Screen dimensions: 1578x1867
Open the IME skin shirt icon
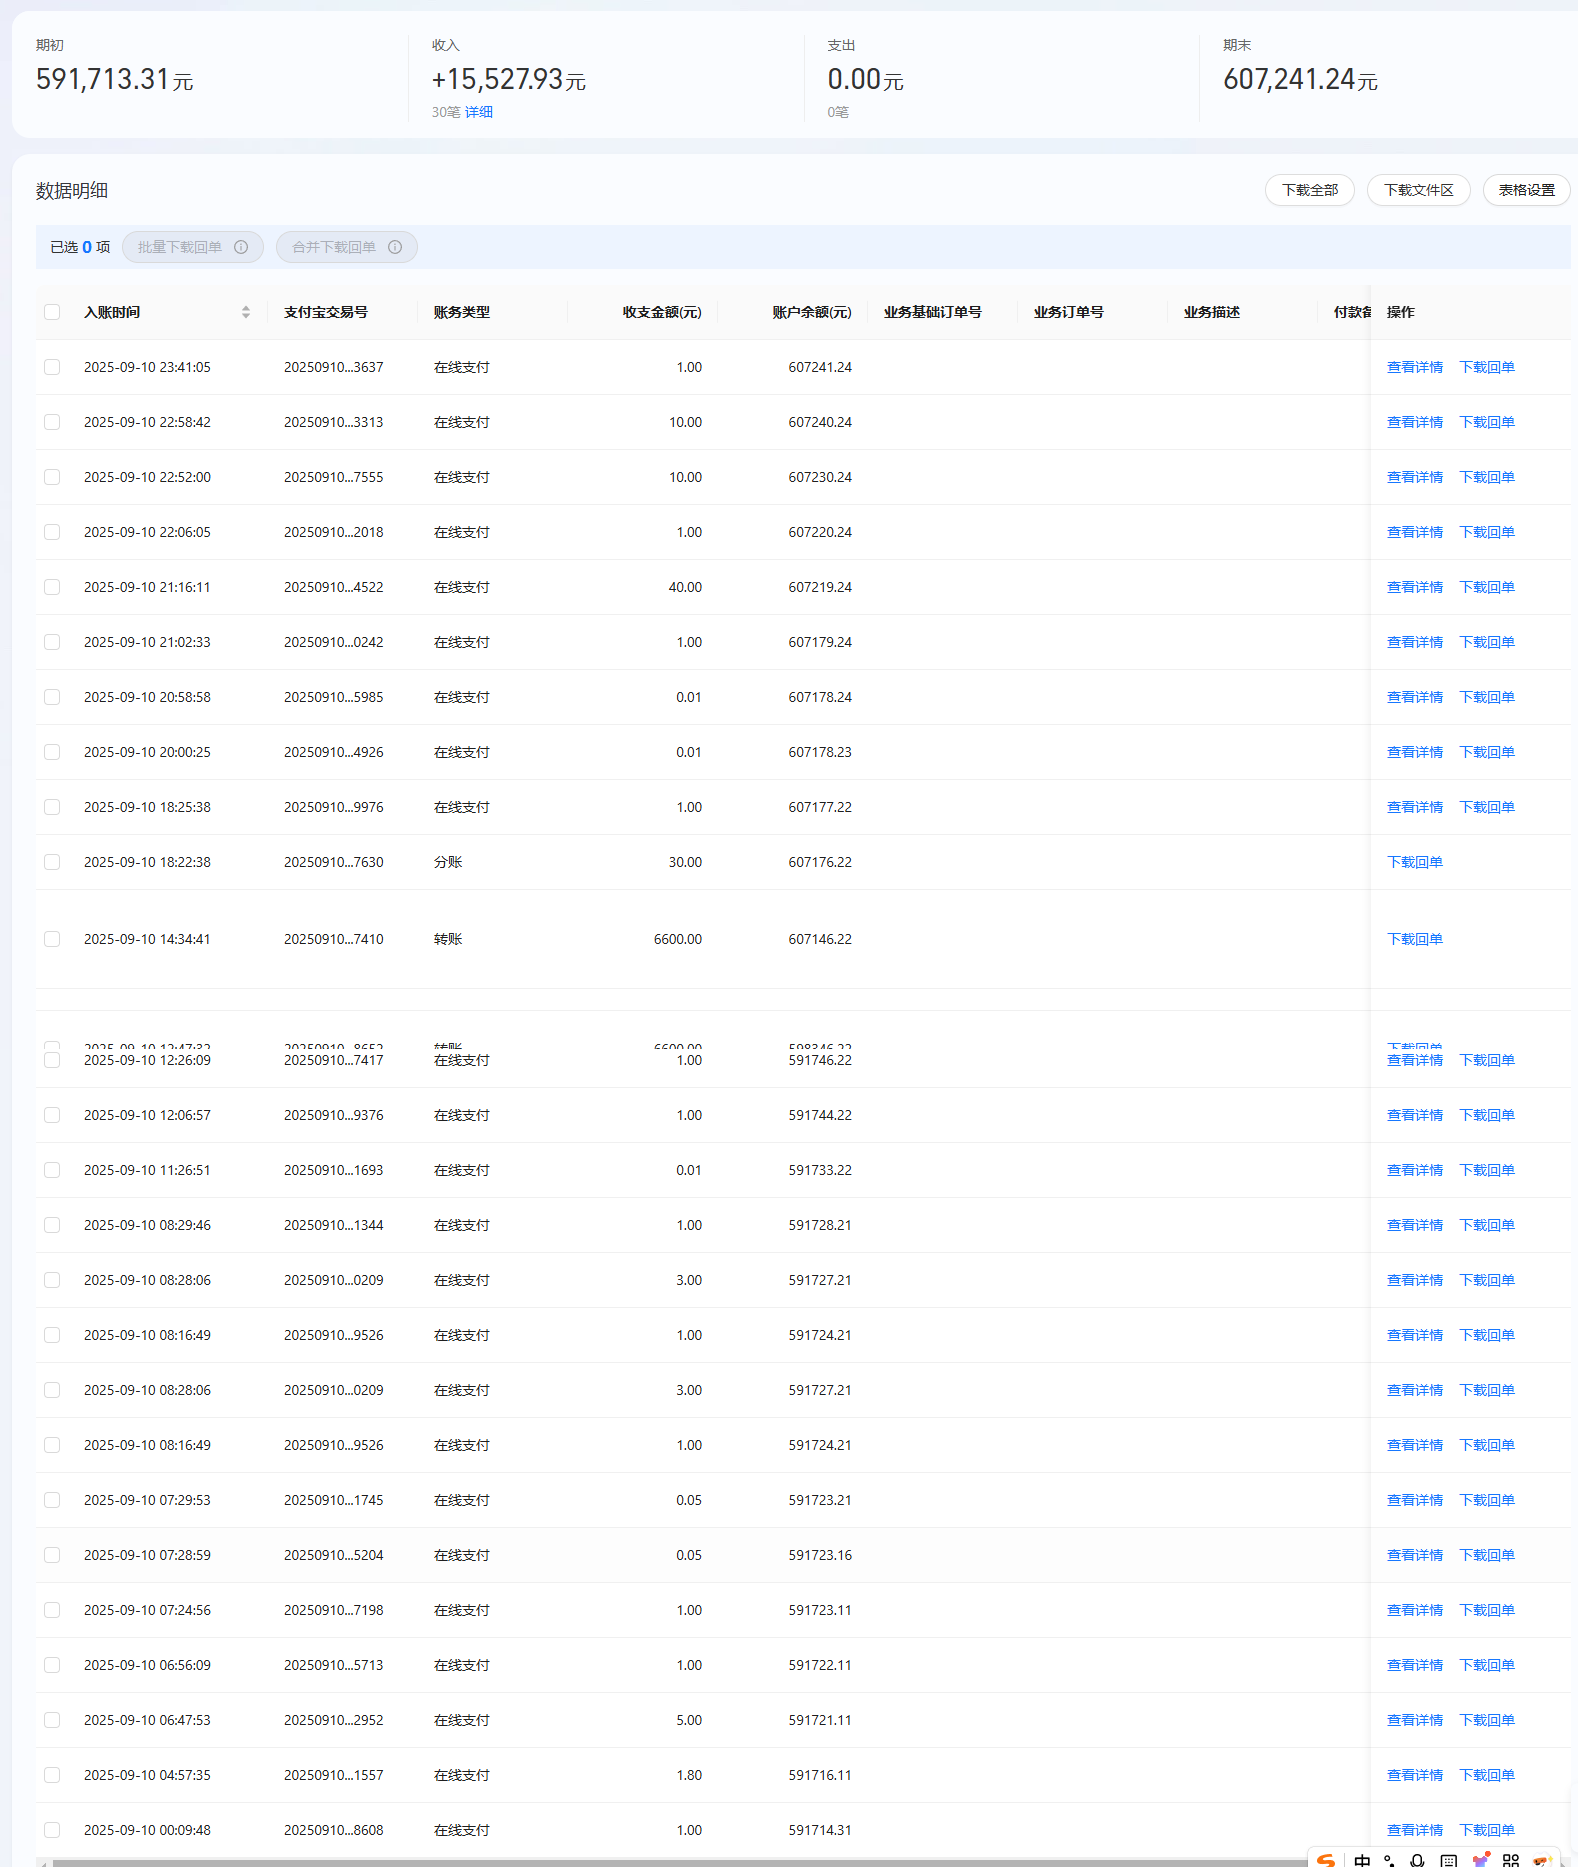pos(1481,1859)
